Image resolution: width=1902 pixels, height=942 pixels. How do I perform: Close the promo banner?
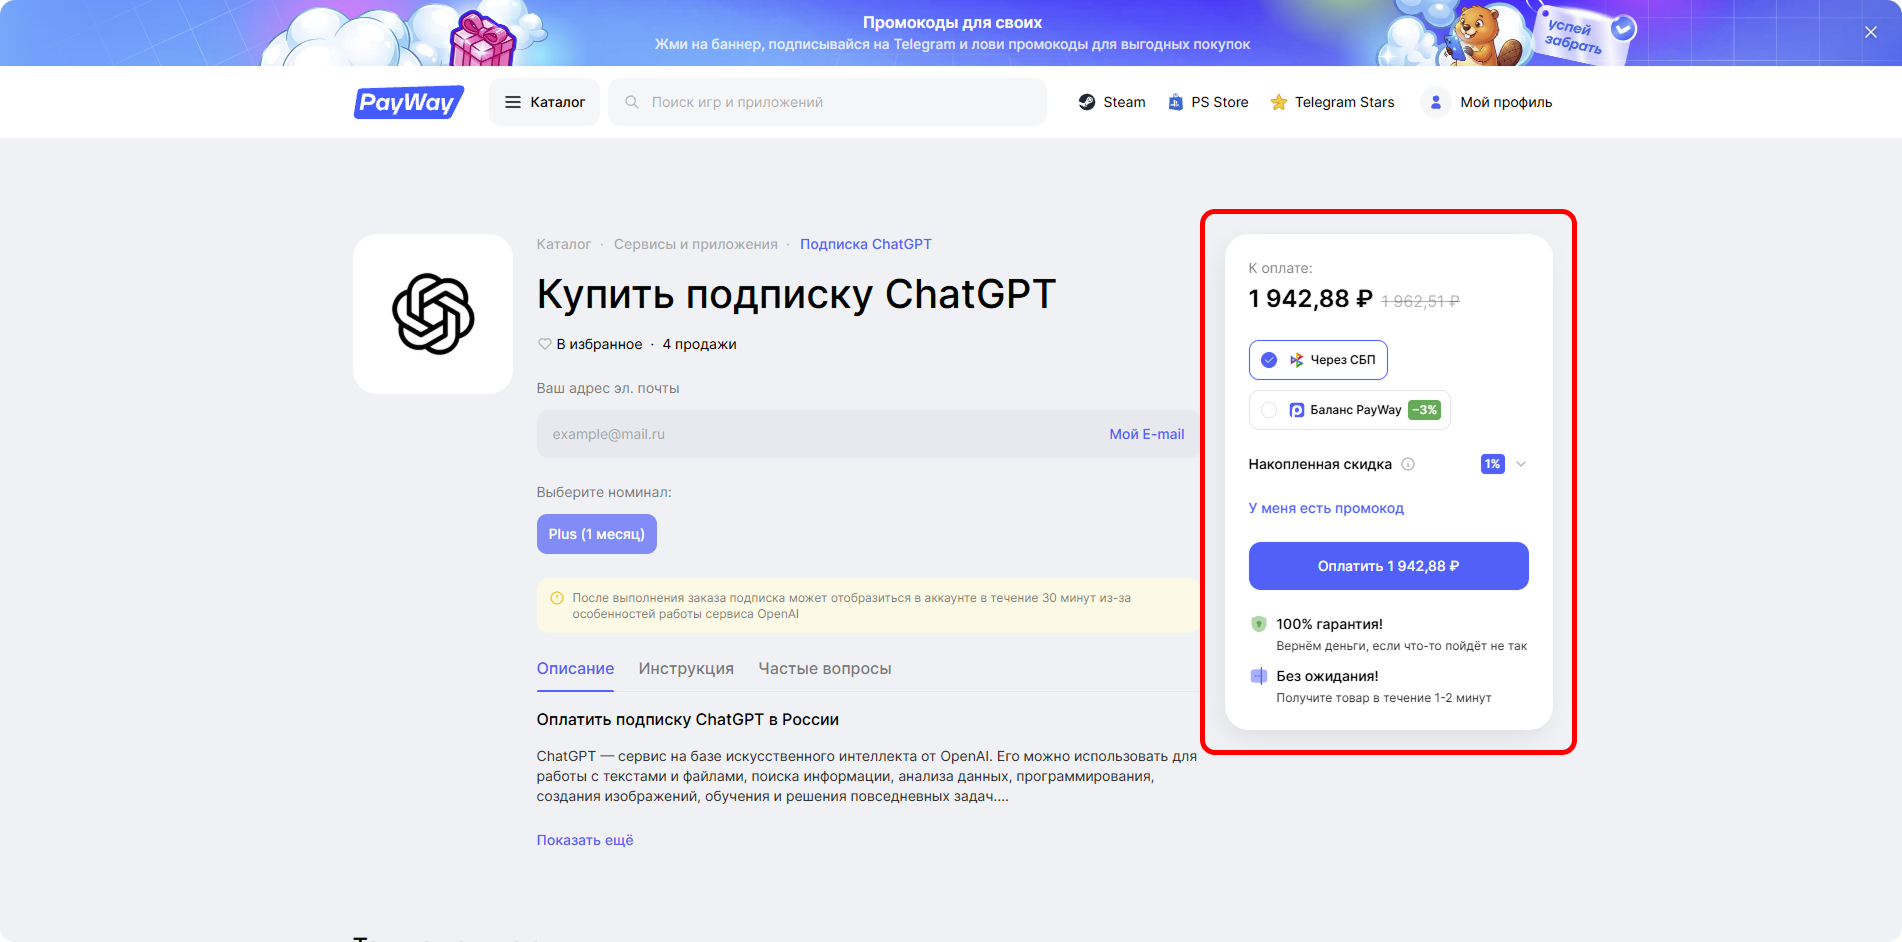1870,32
